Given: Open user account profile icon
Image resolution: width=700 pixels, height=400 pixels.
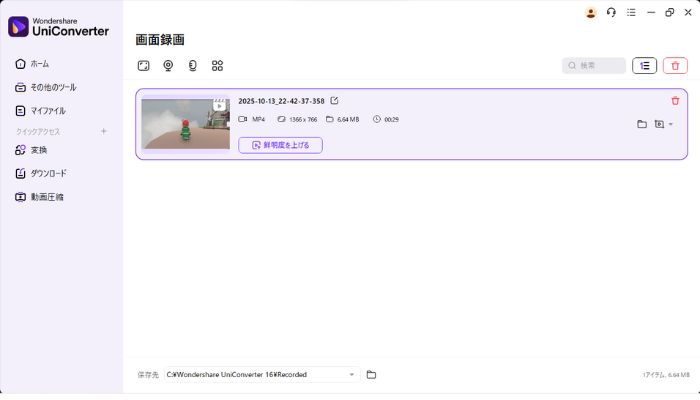Looking at the screenshot, I should [591, 12].
